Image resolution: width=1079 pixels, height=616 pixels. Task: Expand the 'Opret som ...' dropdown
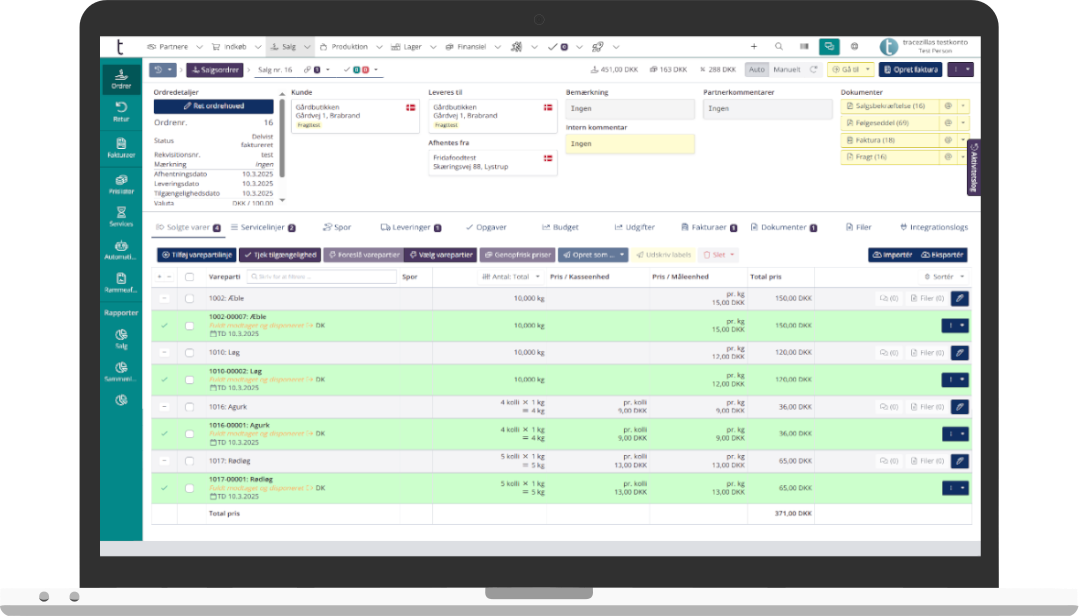point(593,255)
